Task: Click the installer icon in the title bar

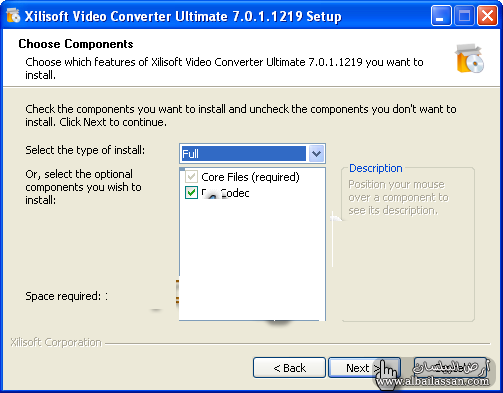Action: [x=13, y=16]
